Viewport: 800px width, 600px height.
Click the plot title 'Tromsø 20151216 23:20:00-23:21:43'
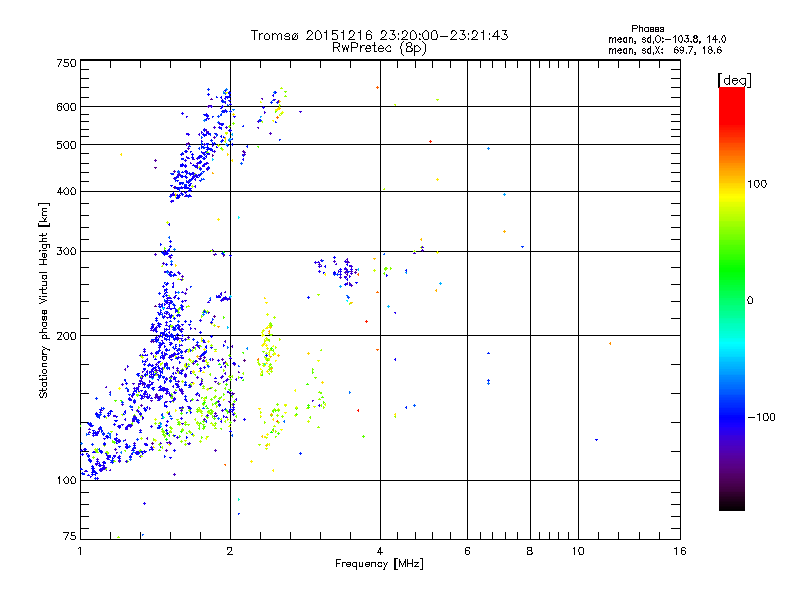[x=379, y=35]
